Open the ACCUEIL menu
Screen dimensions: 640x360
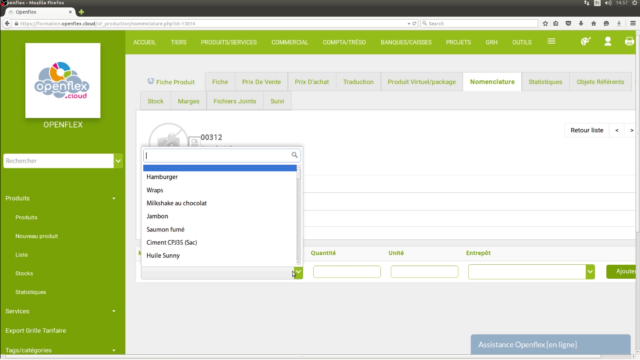point(144,42)
